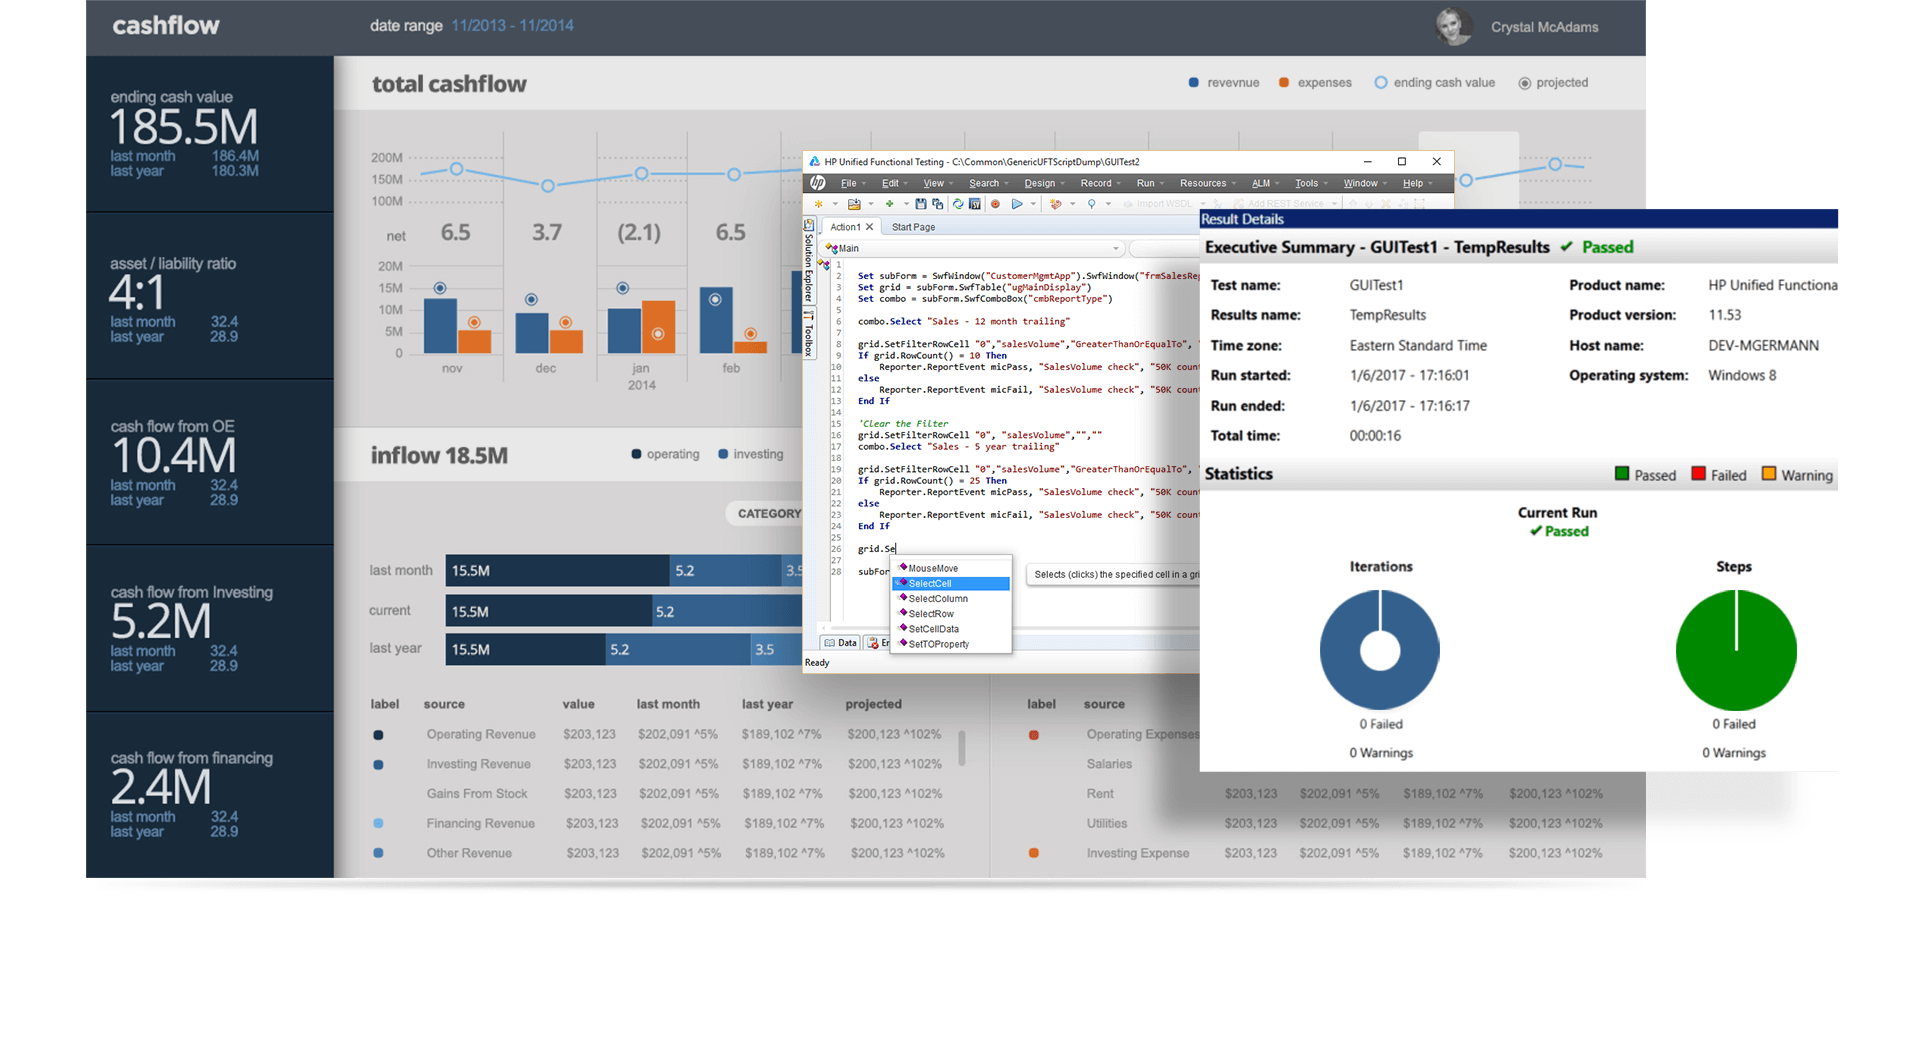The width and height of the screenshot is (1920, 1057).
Task: Click the New test star icon
Action: [819, 204]
